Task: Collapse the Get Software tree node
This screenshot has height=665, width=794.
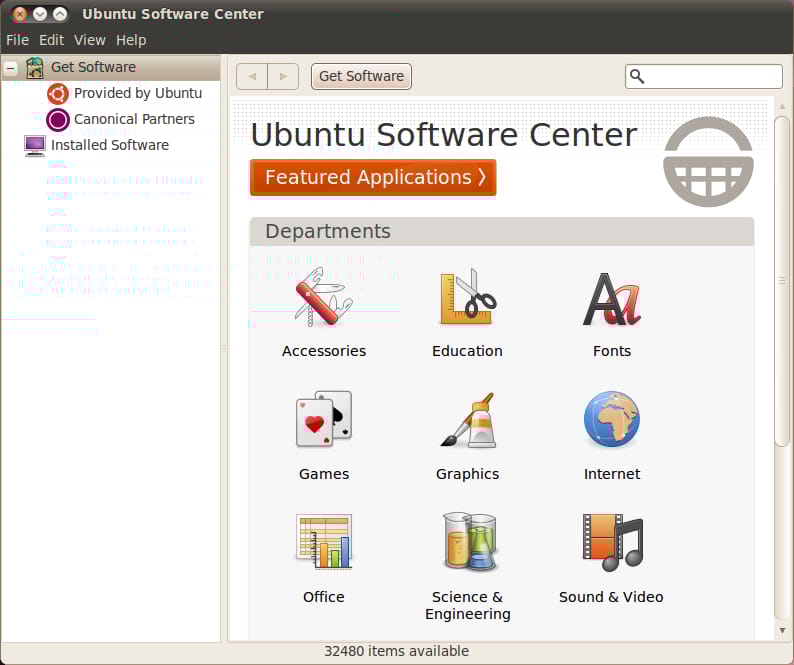Action: click(11, 68)
